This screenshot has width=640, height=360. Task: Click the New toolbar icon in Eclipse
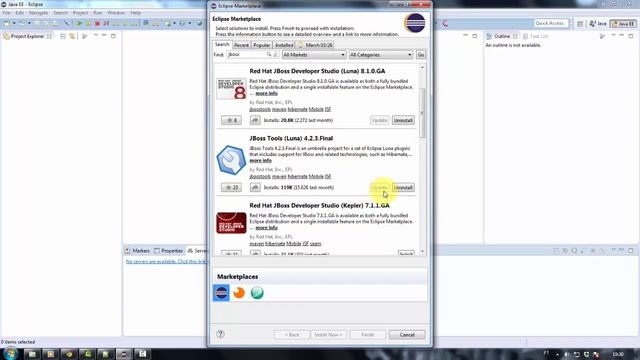tap(7, 24)
